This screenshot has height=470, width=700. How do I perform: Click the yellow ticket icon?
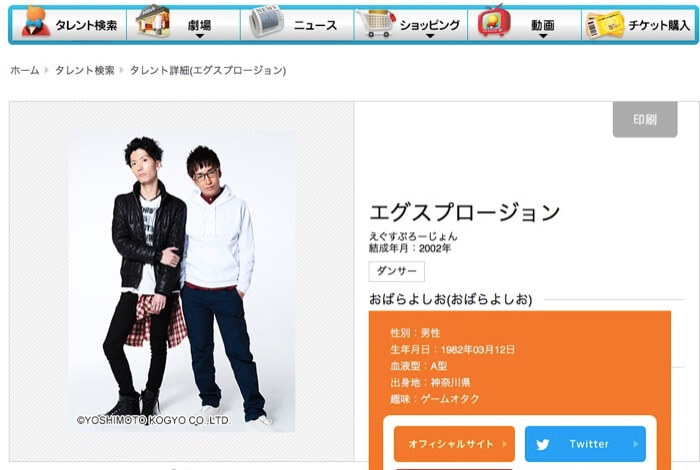point(605,25)
